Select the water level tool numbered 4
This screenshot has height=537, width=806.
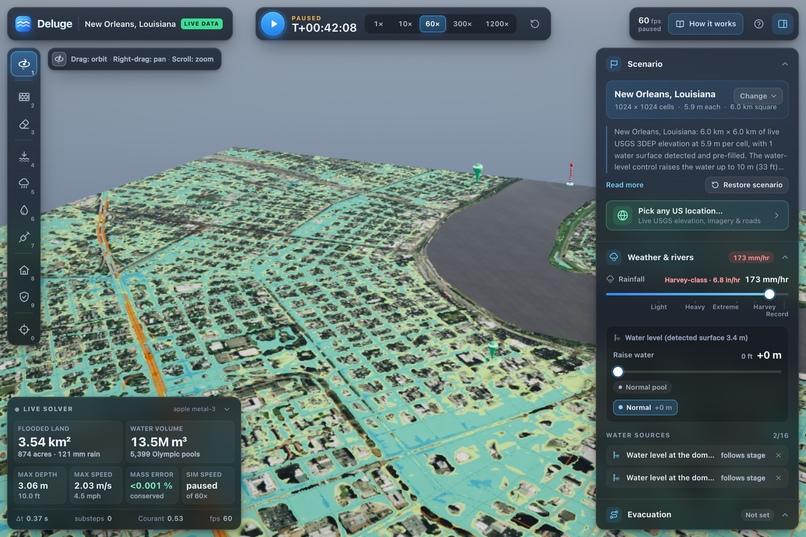point(24,157)
